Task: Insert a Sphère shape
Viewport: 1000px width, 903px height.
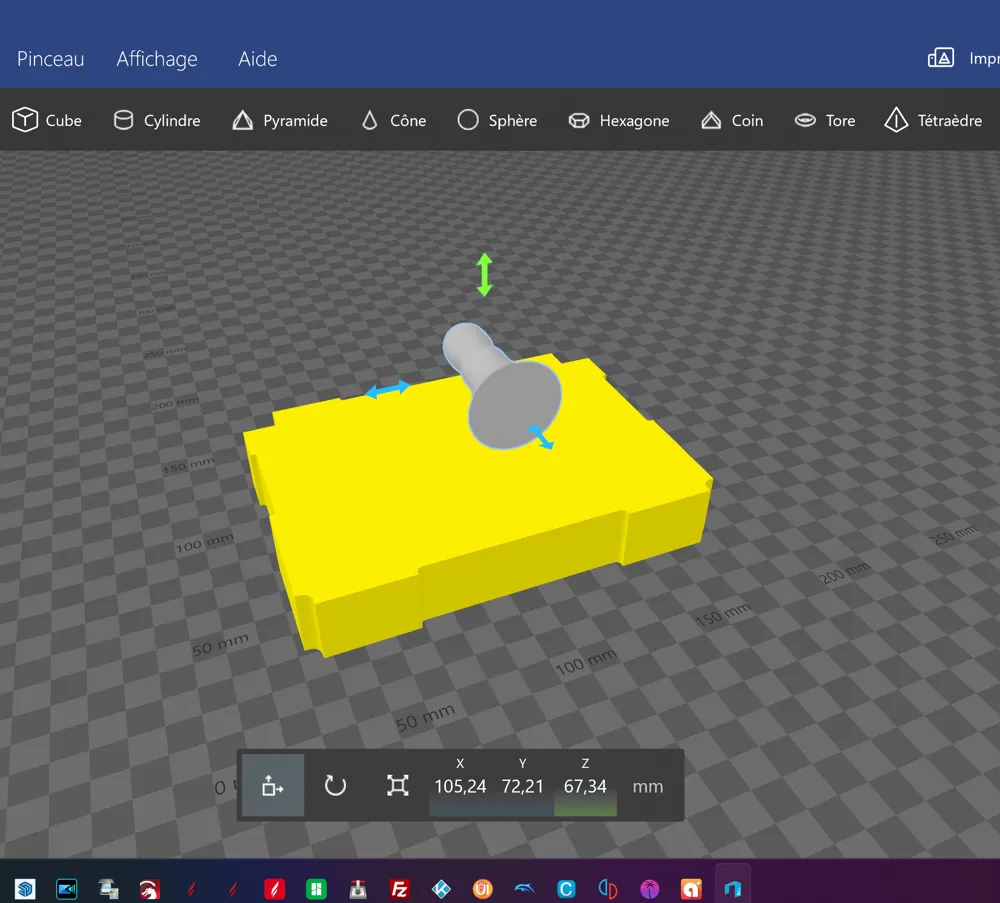Action: pos(497,121)
